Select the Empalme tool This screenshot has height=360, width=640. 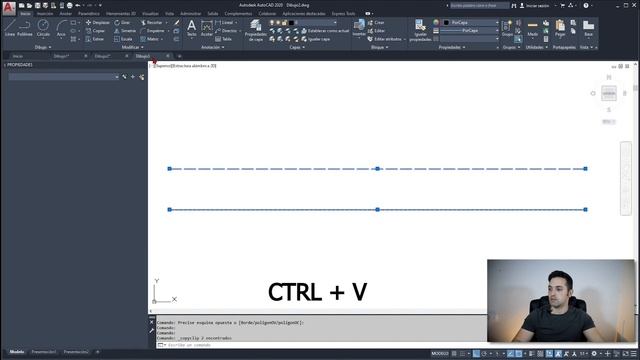(152, 31)
